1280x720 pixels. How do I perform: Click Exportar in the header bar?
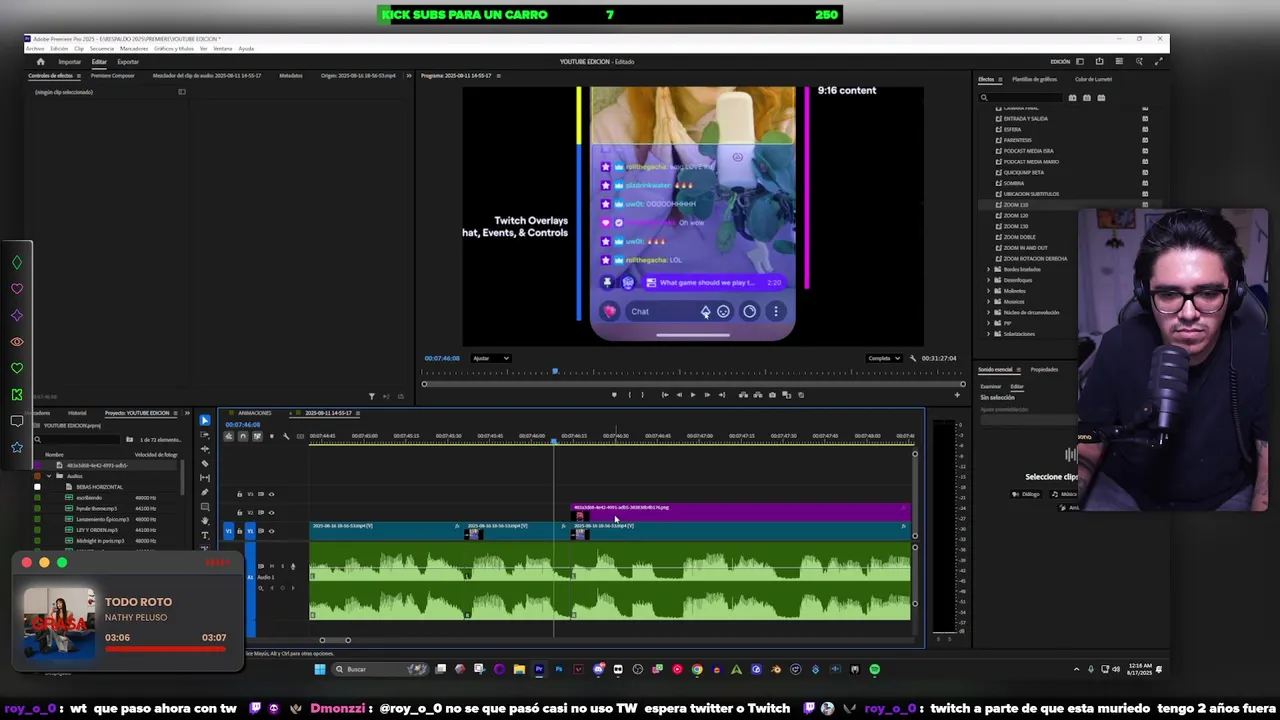coord(128,62)
